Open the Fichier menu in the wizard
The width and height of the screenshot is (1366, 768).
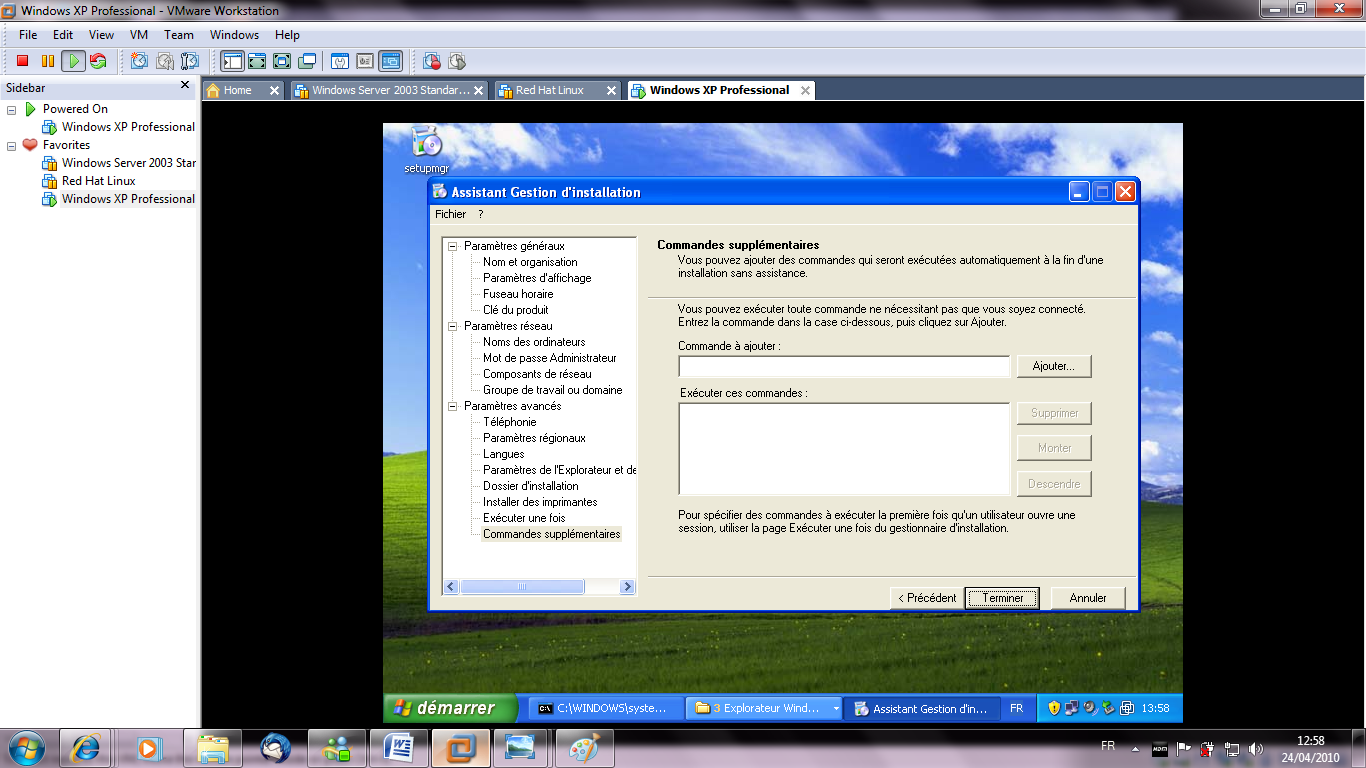point(450,214)
